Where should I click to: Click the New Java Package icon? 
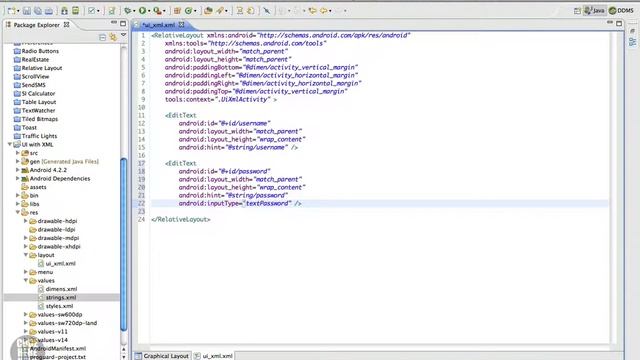pyautogui.click(x=177, y=11)
